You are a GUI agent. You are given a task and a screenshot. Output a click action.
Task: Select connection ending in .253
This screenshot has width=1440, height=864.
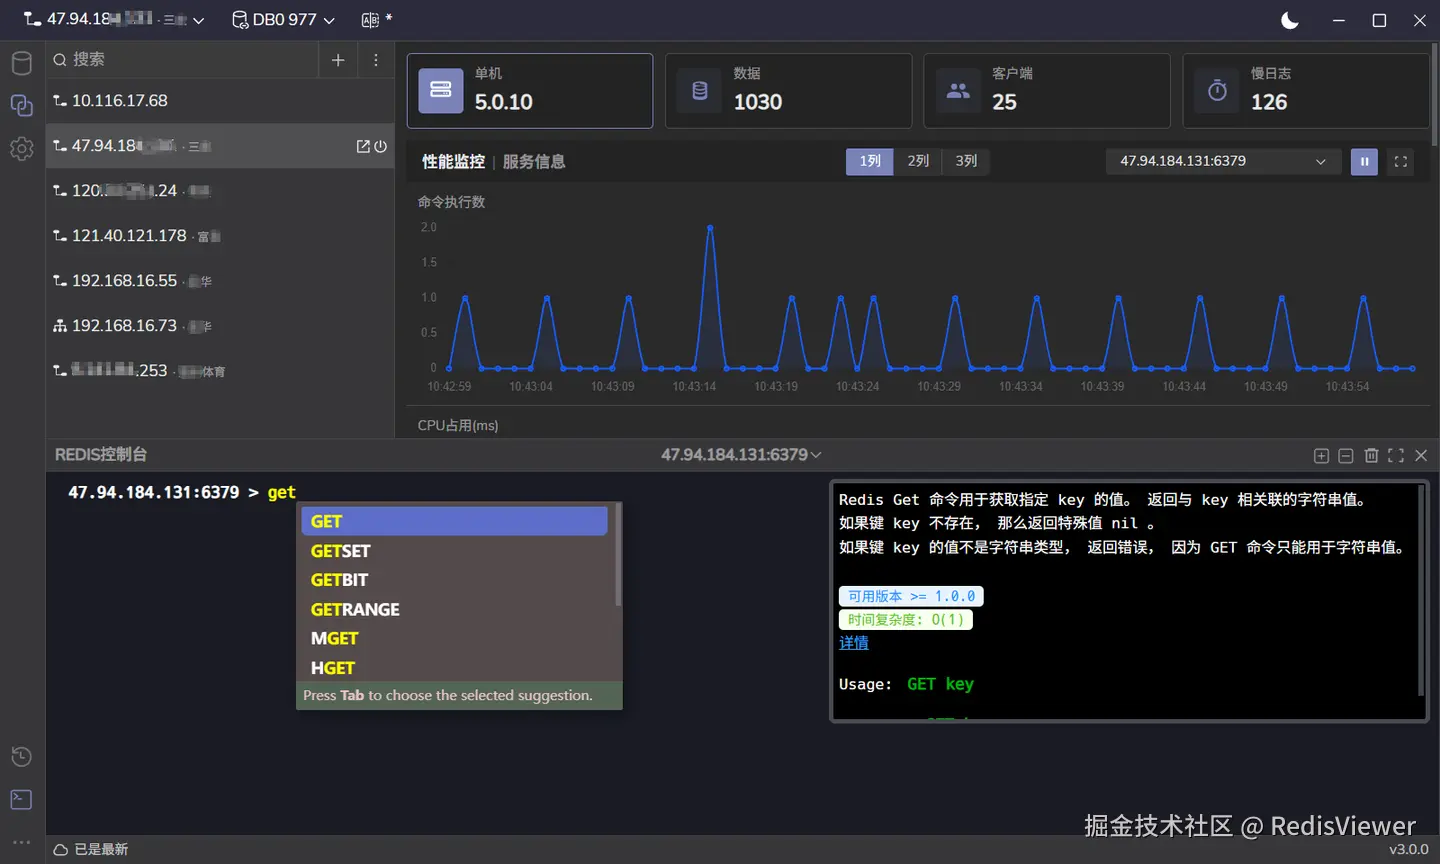pos(220,371)
